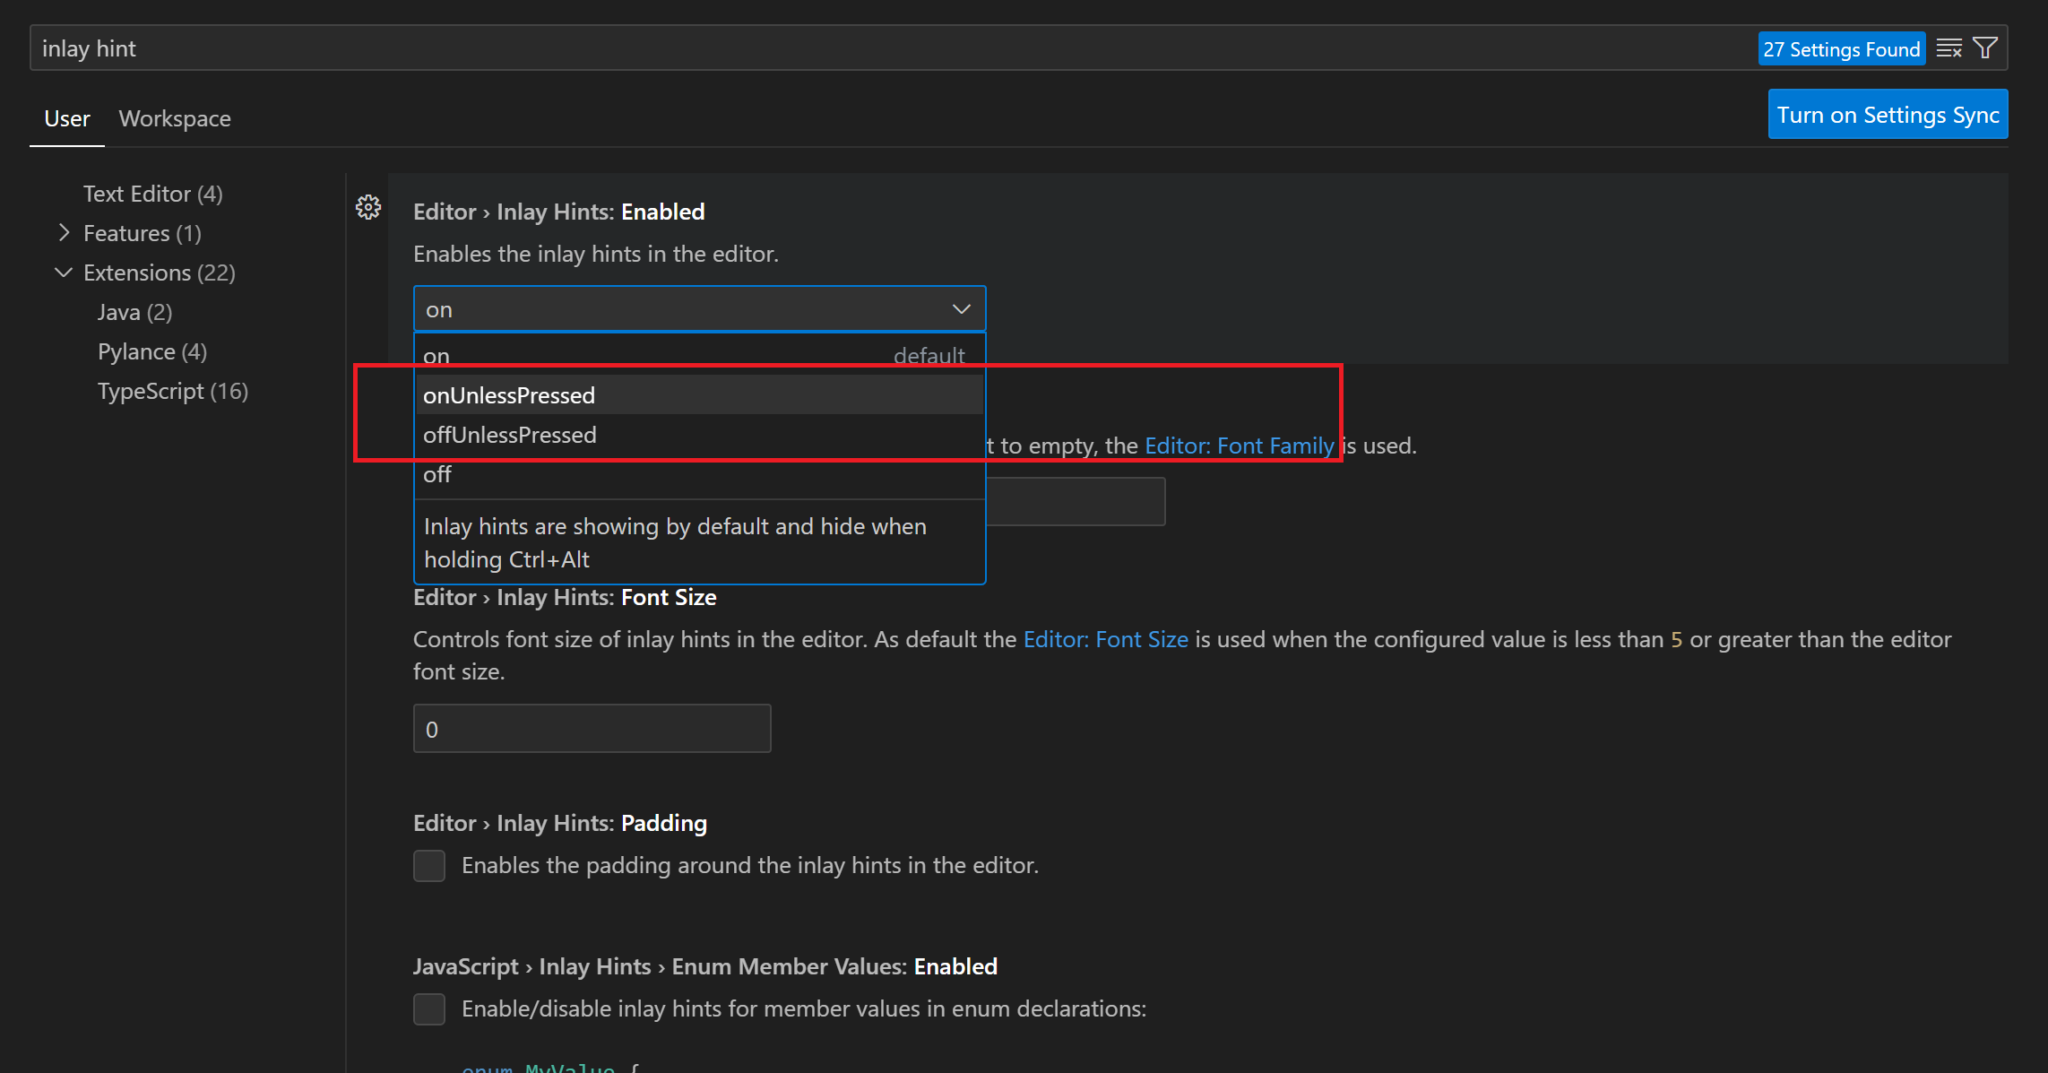Open the Editor: Font Family setting link
This screenshot has width=2048, height=1073.
(x=1239, y=446)
